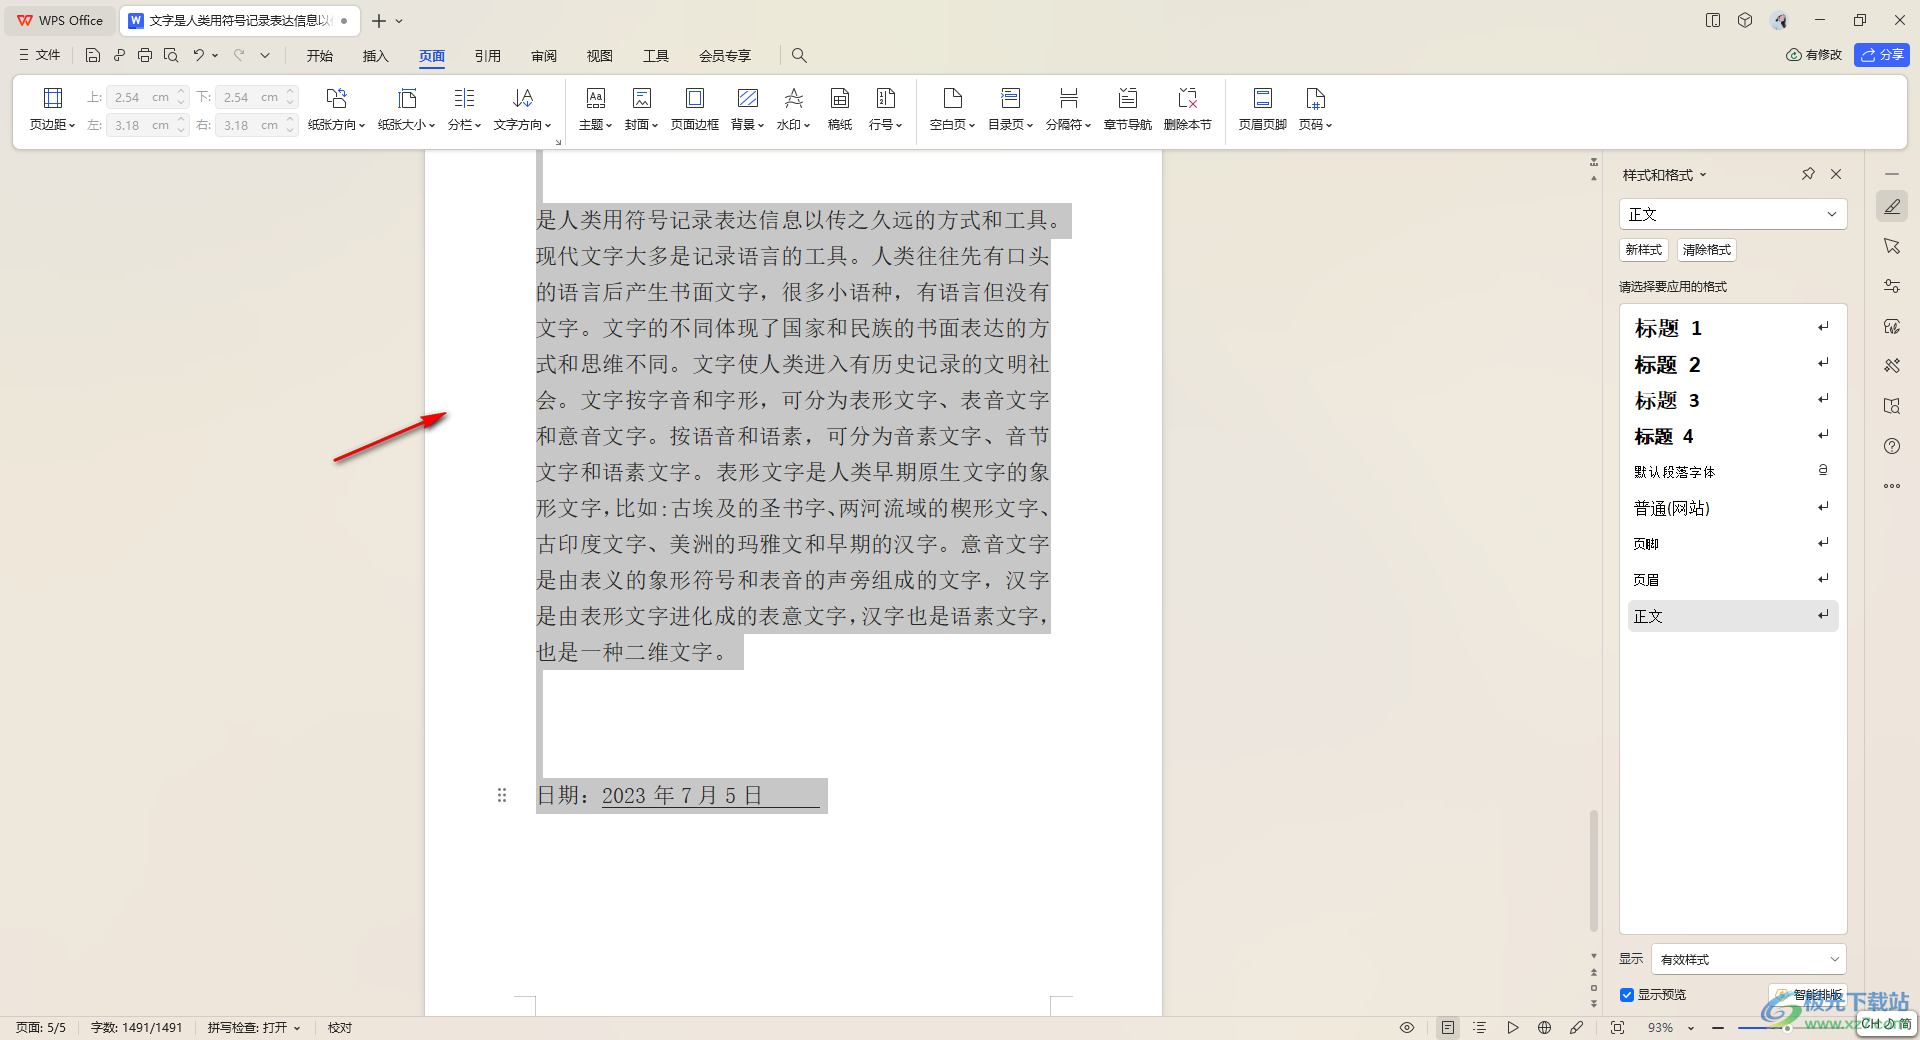Click the 清除格式 clear formatting button
This screenshot has height=1040, width=1920.
pyautogui.click(x=1707, y=250)
